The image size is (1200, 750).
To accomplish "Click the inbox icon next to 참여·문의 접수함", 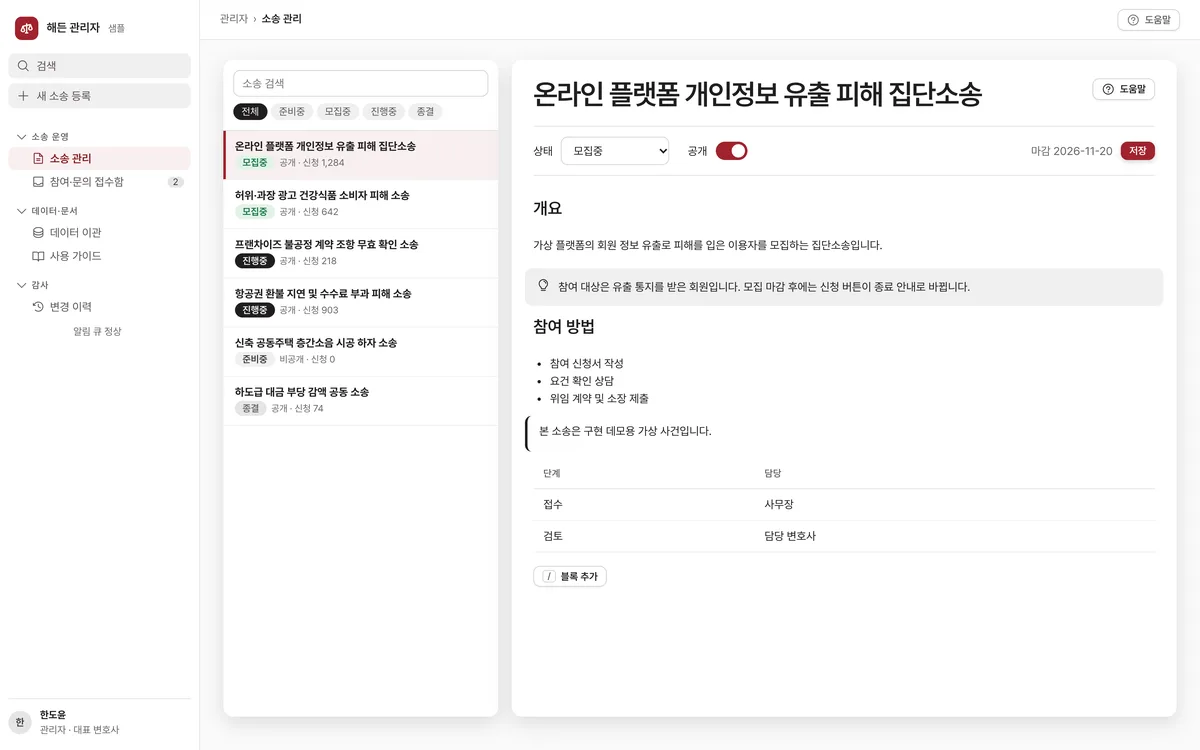I will pyautogui.click(x=38, y=182).
